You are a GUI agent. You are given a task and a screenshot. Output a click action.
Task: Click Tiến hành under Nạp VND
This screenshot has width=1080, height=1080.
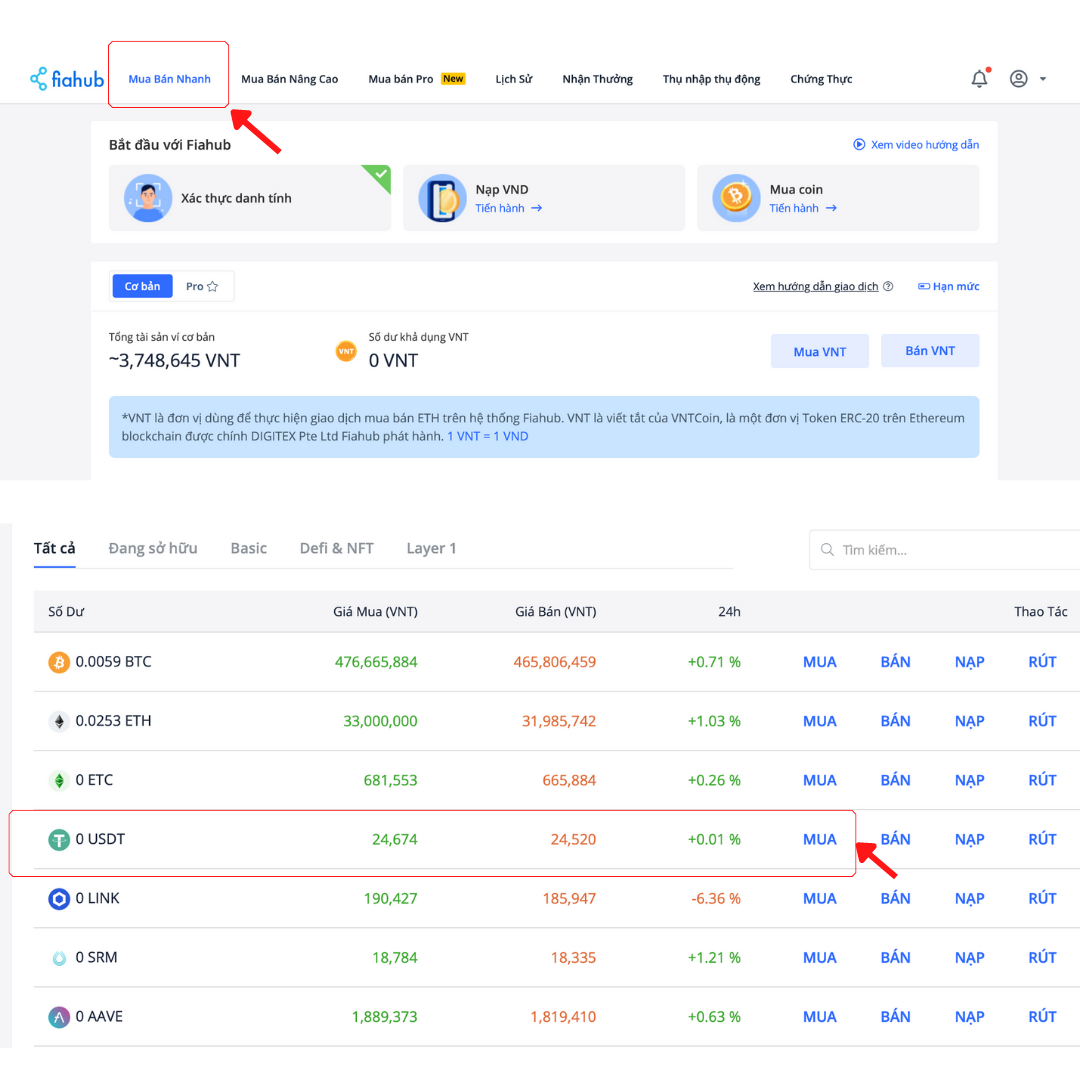(x=508, y=208)
